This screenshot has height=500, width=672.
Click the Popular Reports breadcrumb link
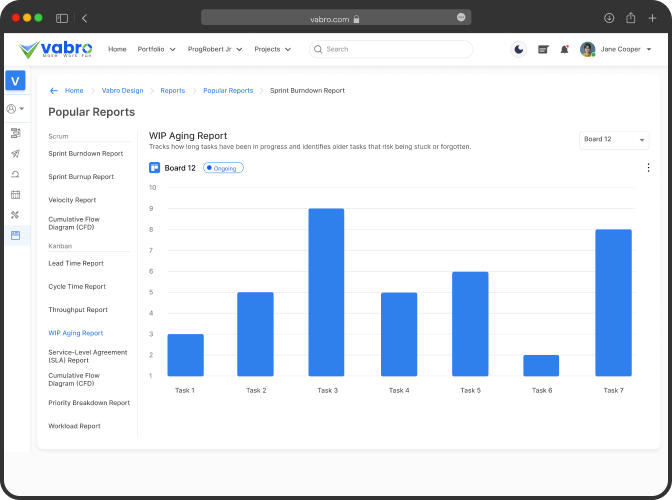point(228,91)
